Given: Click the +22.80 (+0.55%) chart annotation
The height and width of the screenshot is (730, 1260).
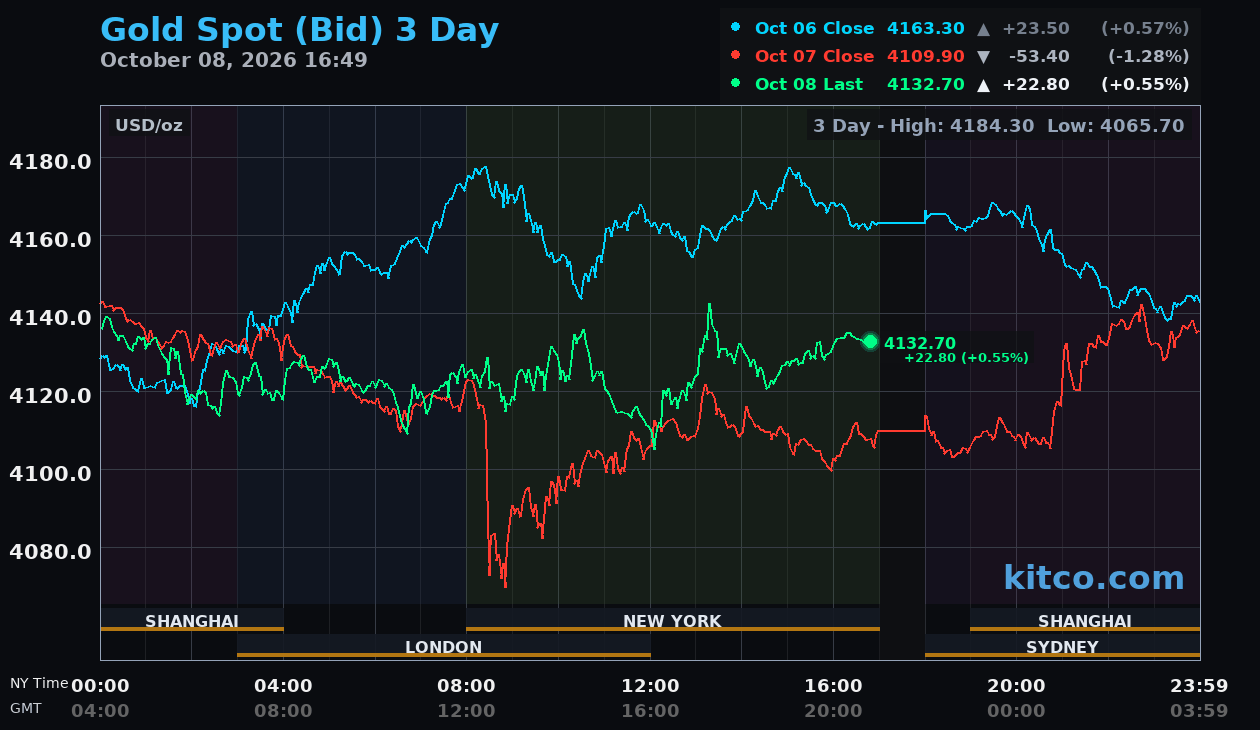Looking at the screenshot, I should pyautogui.click(x=966, y=358).
